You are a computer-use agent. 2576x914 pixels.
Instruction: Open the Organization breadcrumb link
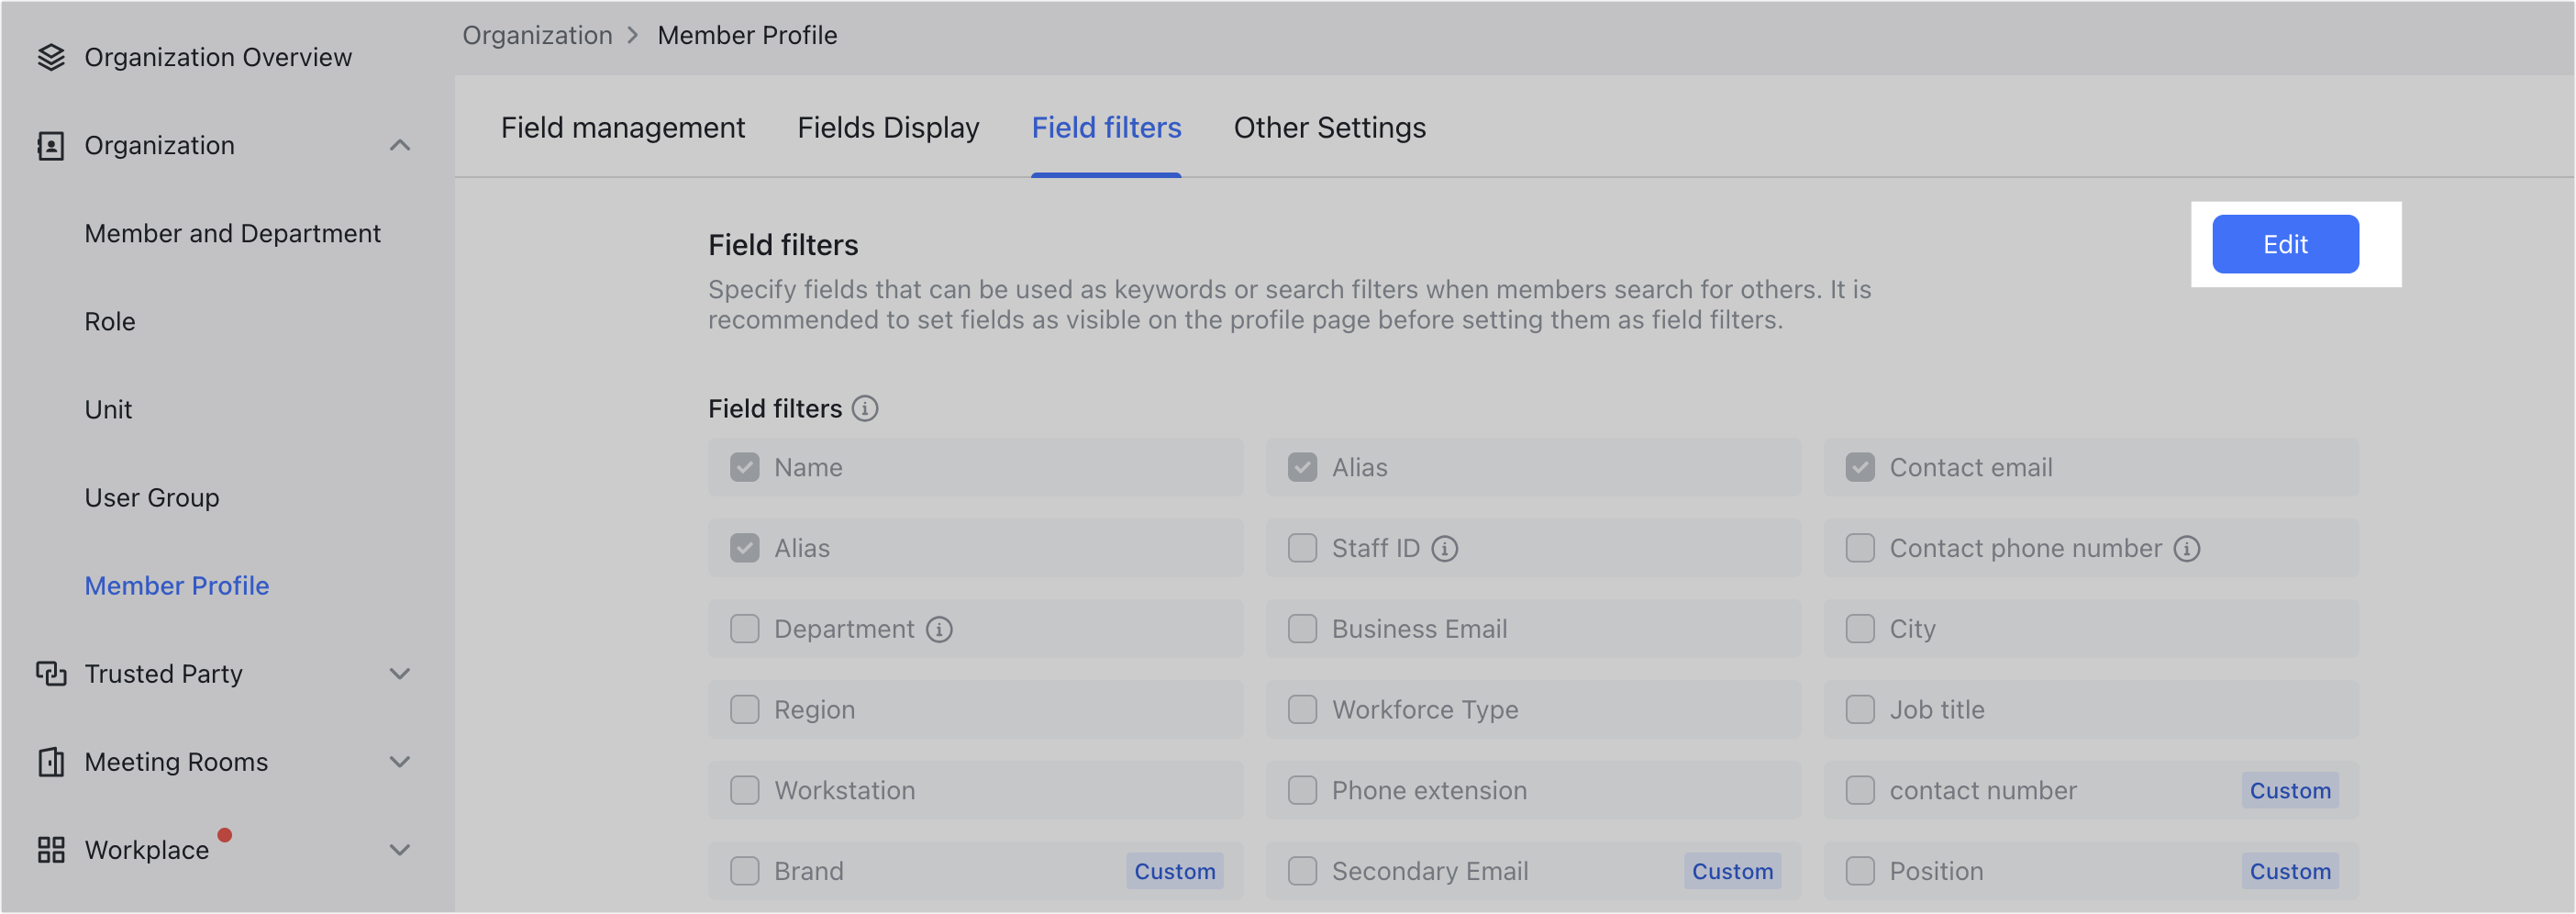pyautogui.click(x=537, y=35)
